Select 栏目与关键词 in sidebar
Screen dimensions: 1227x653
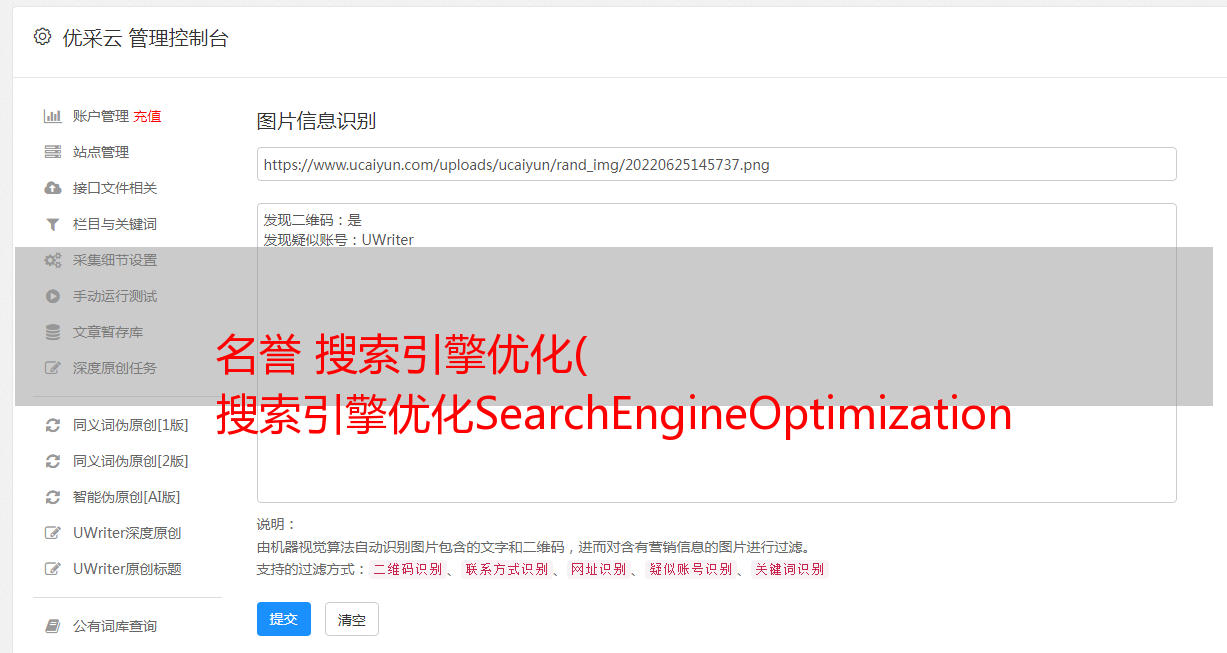coord(115,224)
